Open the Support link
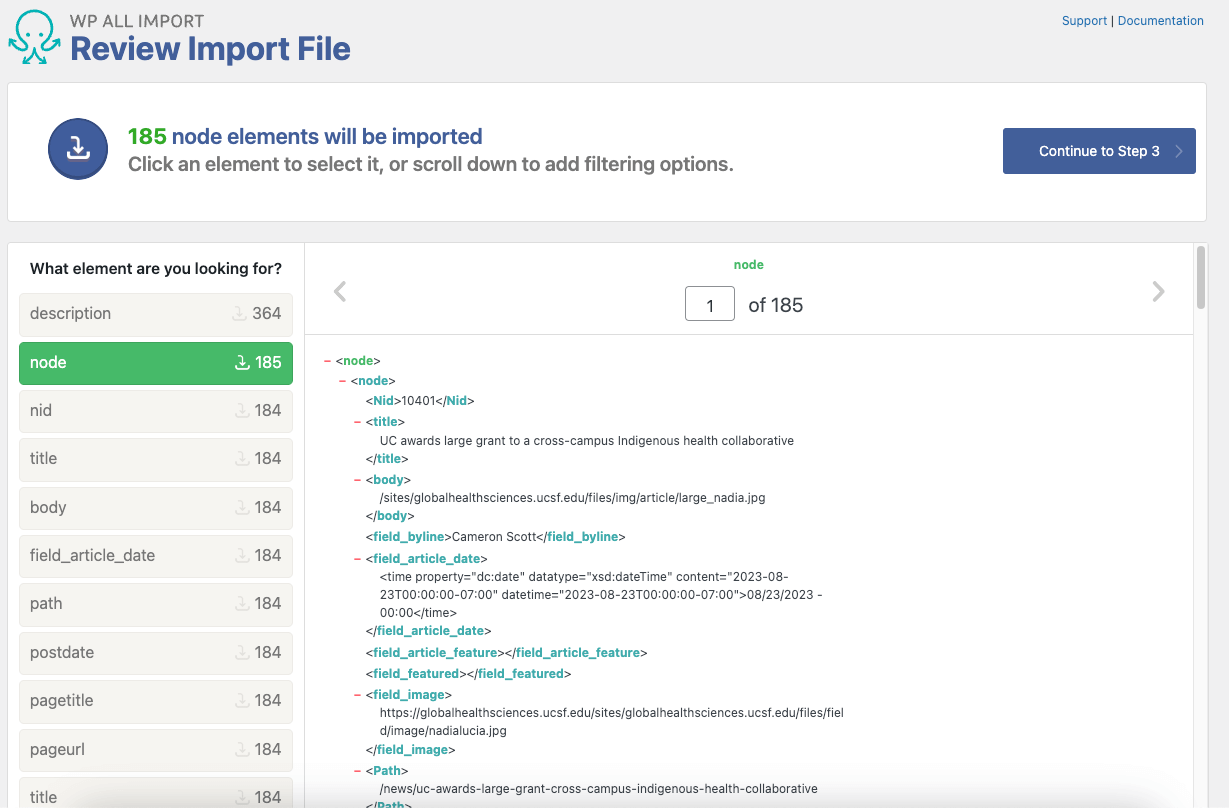 [1084, 20]
